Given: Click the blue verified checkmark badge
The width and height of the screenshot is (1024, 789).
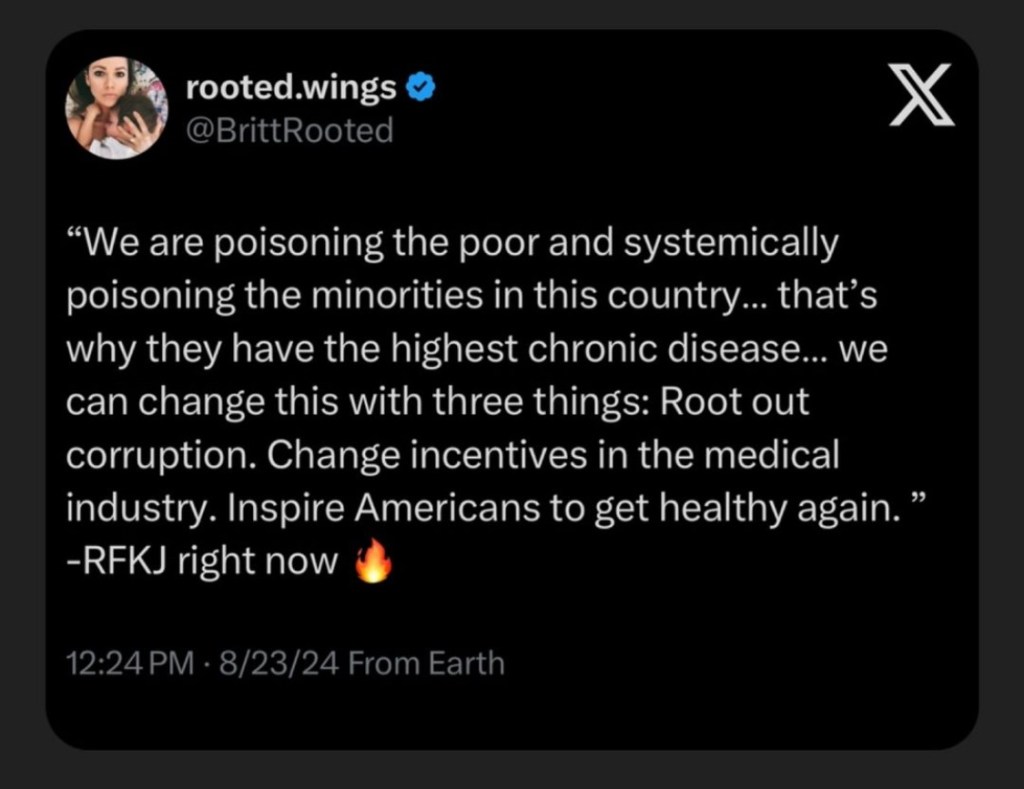Looking at the screenshot, I should point(421,89).
